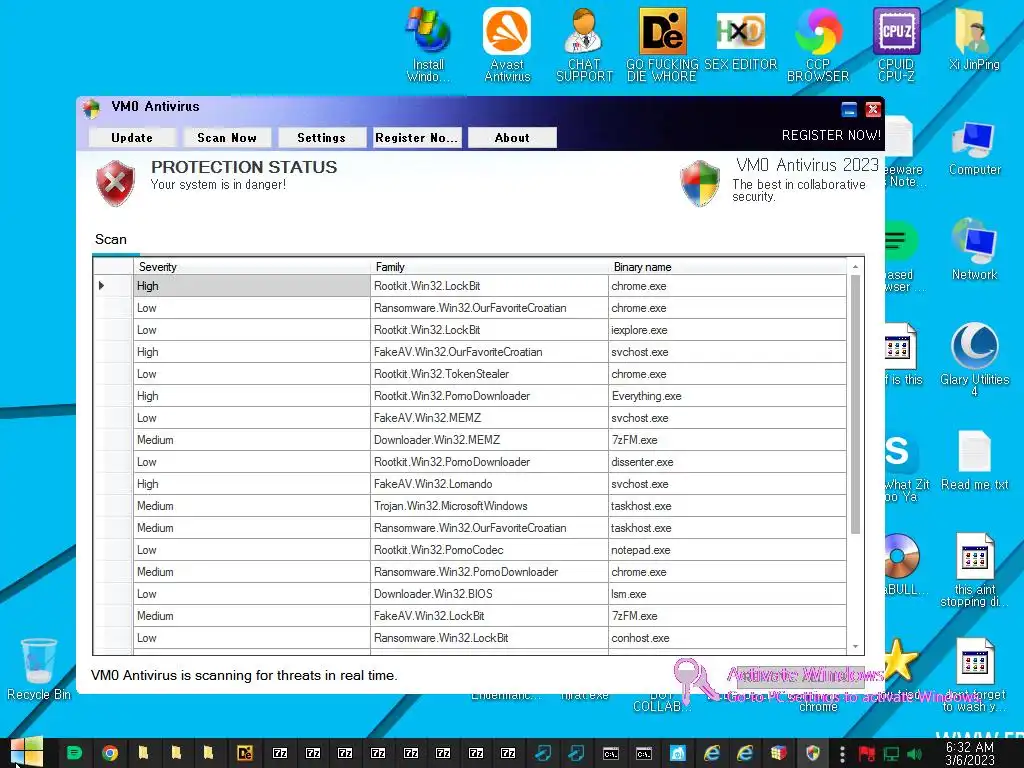Screen dimensions: 1024x768
Task: Open the Settings button in VM0 Antivirus
Action: click(x=321, y=138)
